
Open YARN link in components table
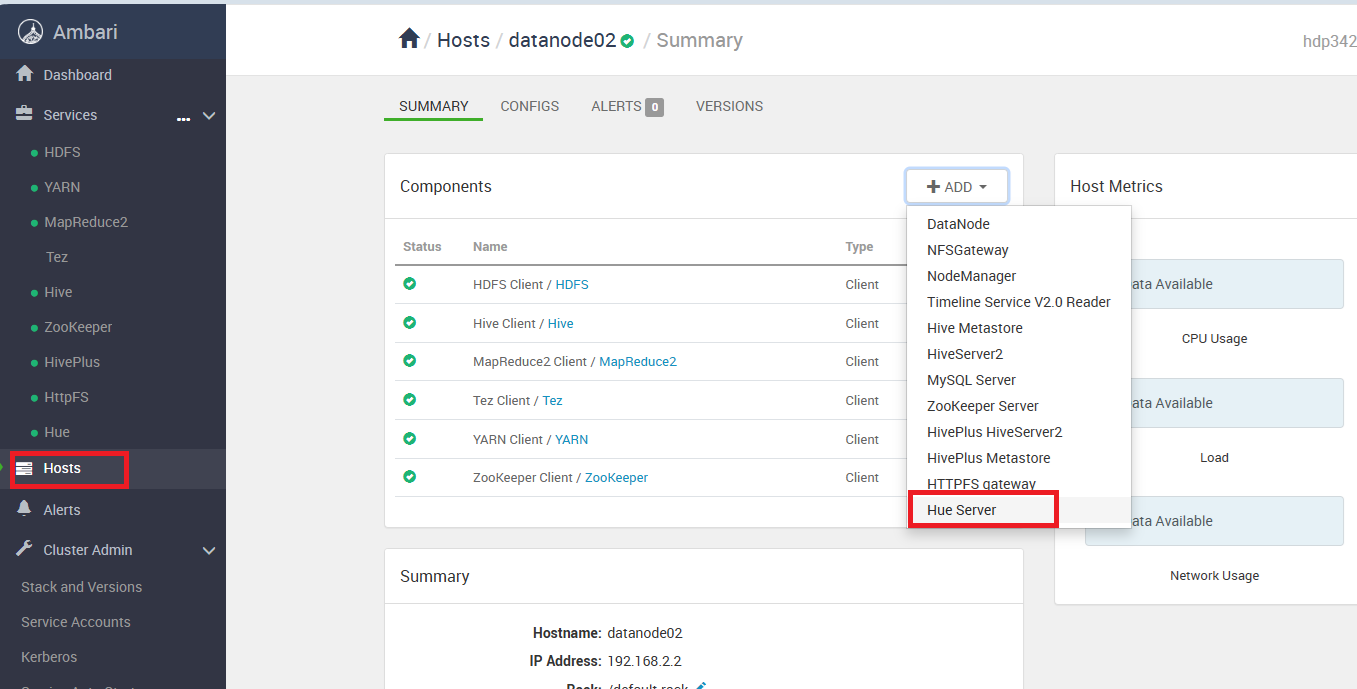pyautogui.click(x=571, y=440)
